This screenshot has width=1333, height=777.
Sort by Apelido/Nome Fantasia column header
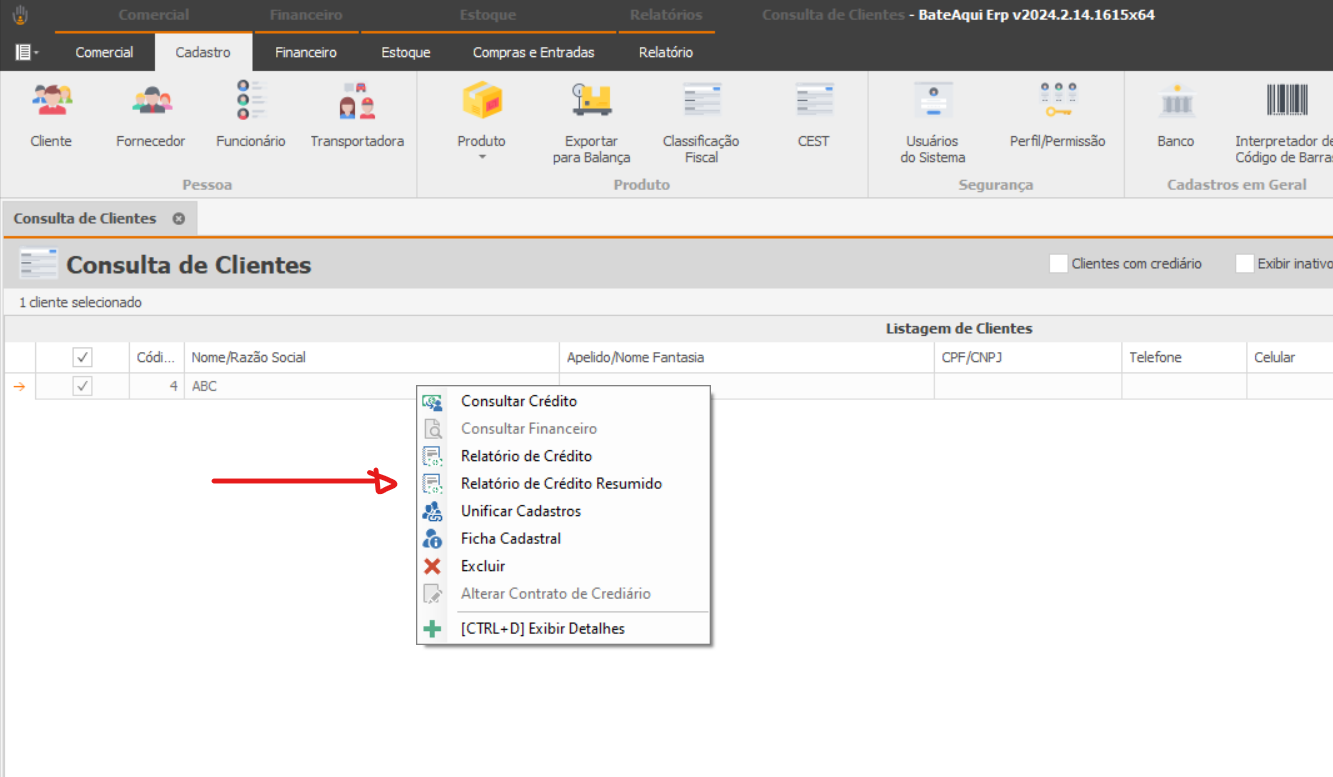pyautogui.click(x=747, y=357)
